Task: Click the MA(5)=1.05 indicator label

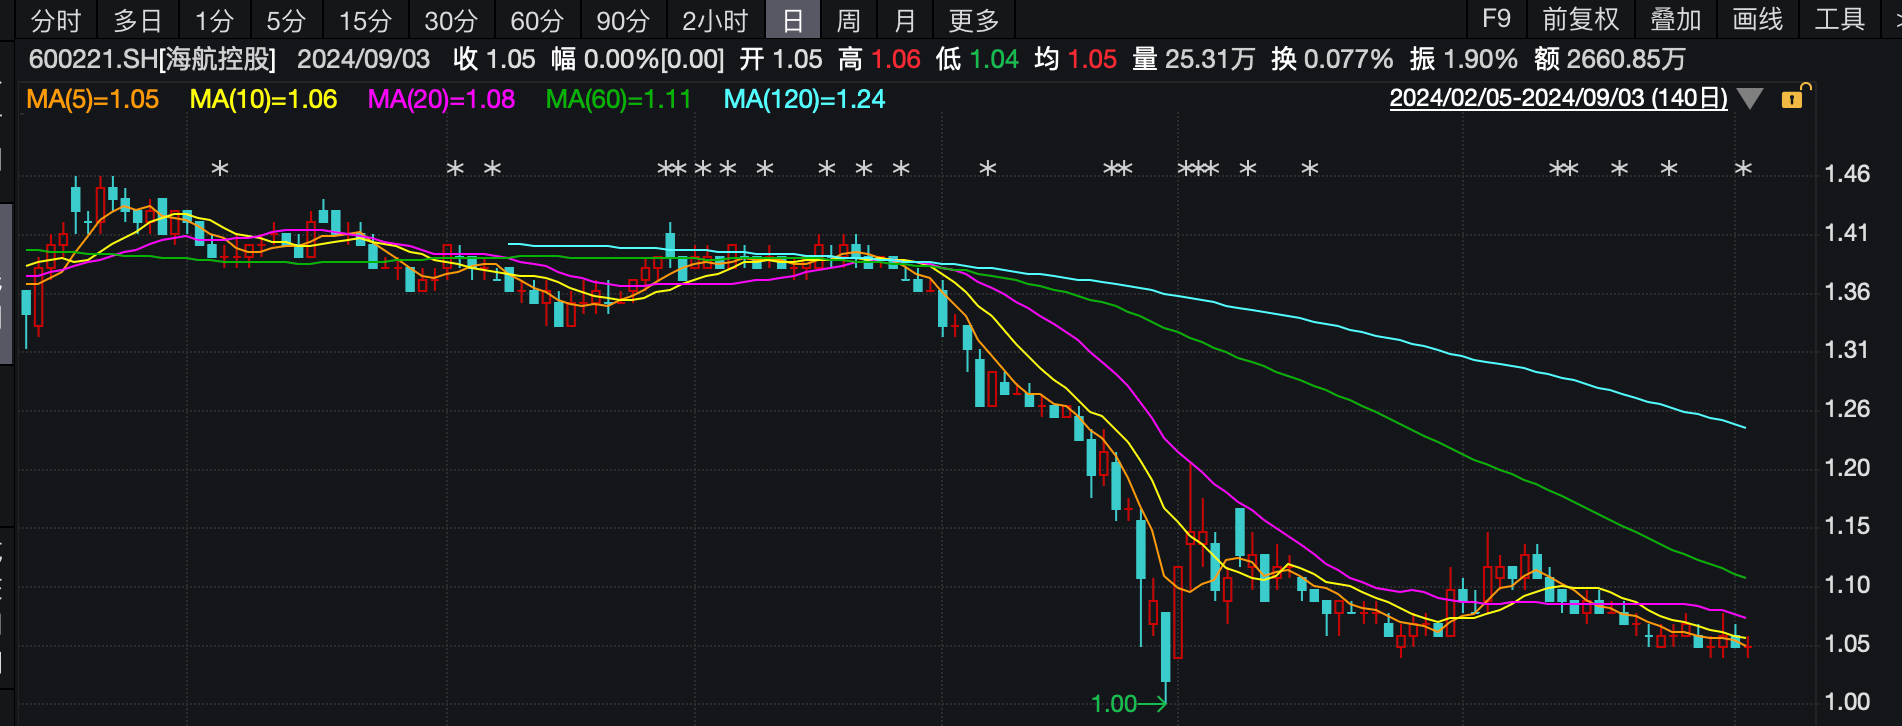Action: 92,99
